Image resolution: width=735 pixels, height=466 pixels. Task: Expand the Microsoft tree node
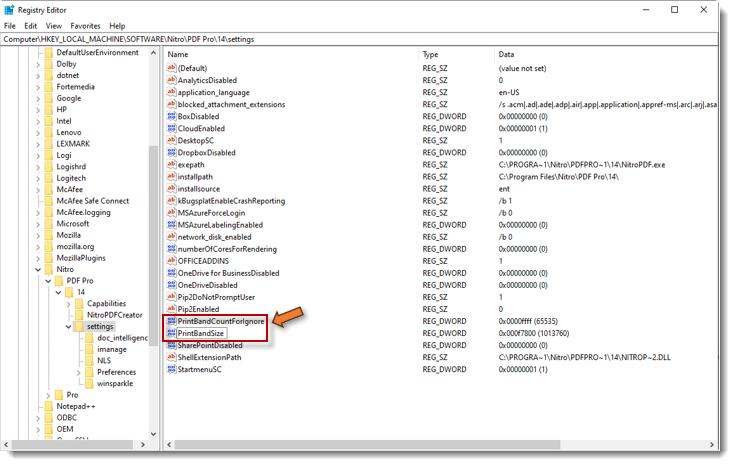click(38, 224)
